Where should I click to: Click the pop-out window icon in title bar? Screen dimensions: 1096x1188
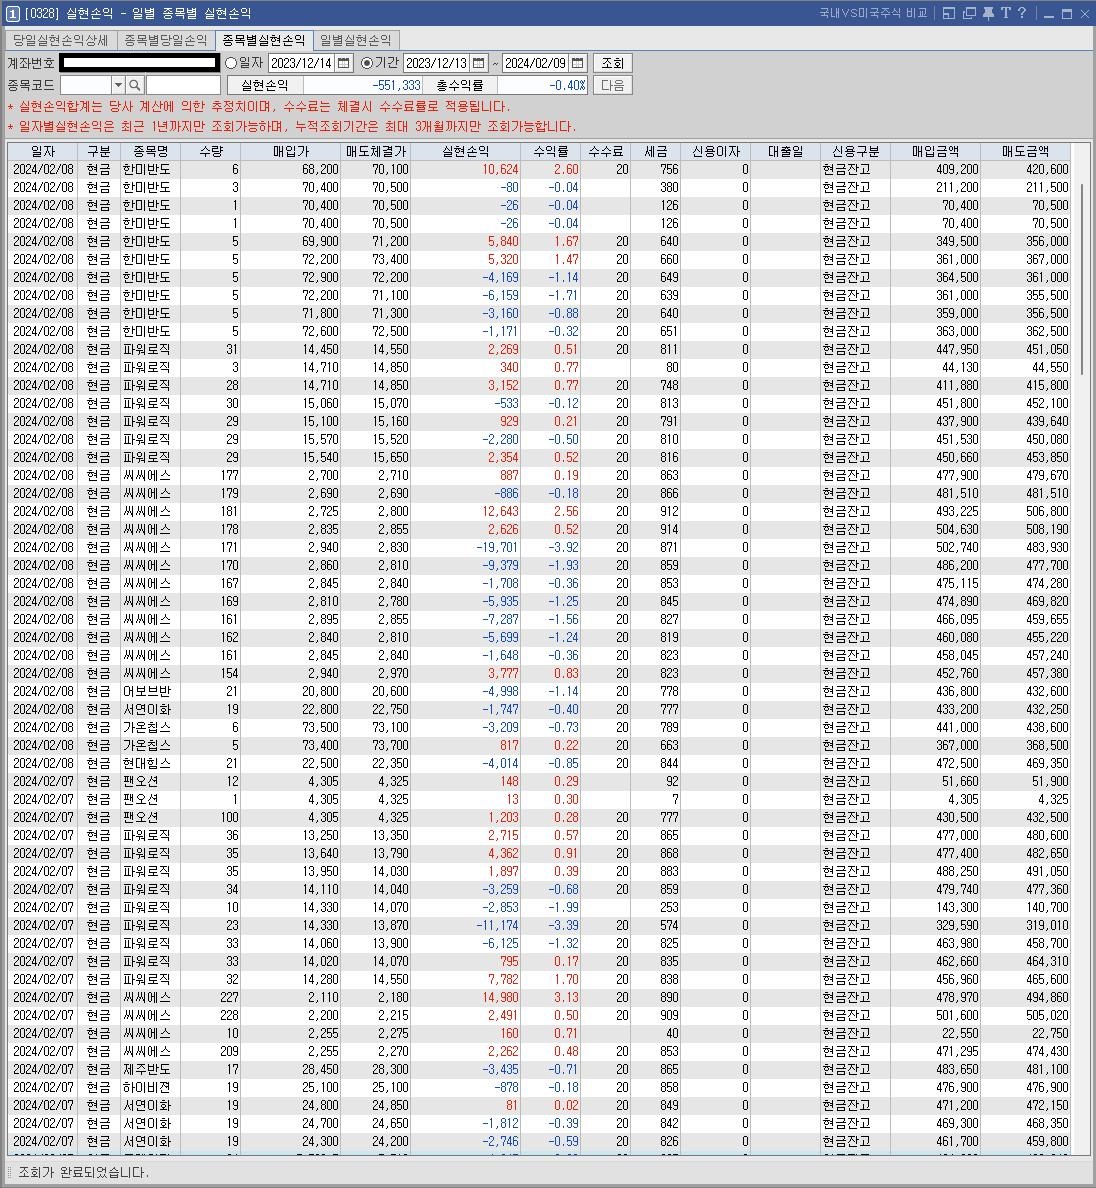click(x=948, y=13)
